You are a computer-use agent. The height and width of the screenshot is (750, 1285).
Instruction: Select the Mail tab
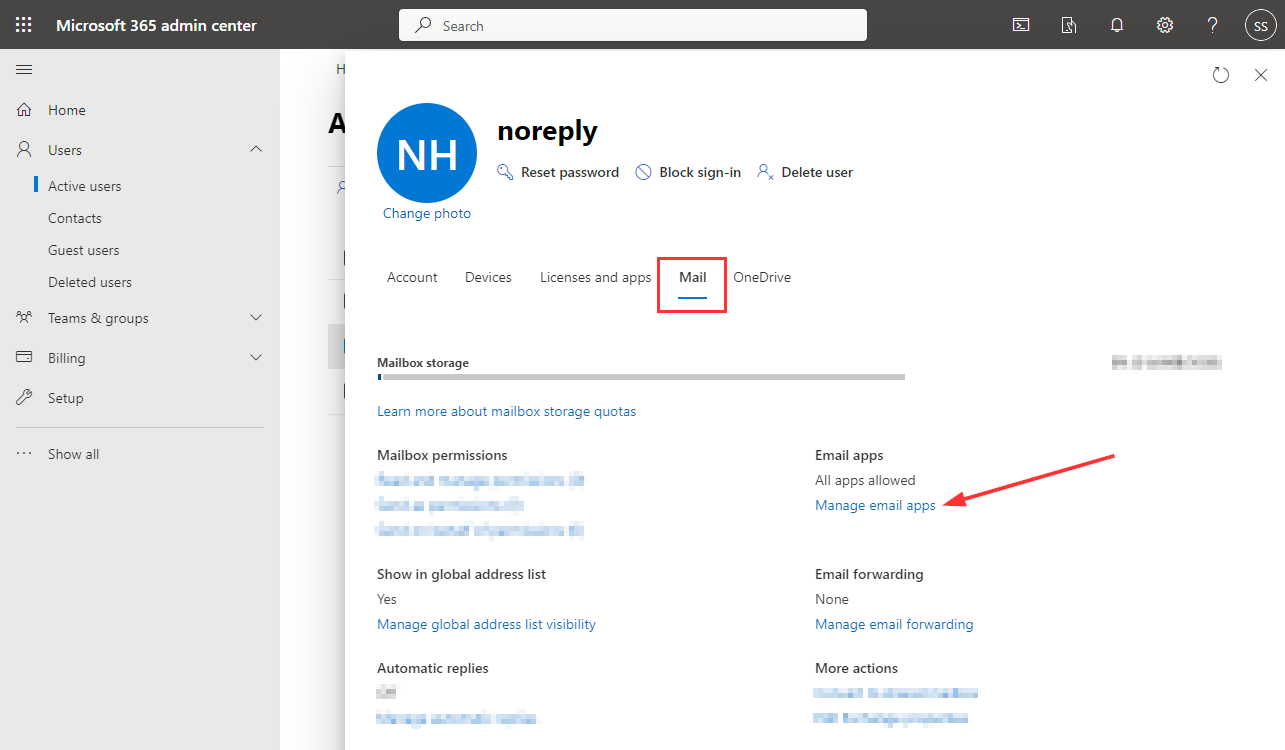[x=693, y=278]
